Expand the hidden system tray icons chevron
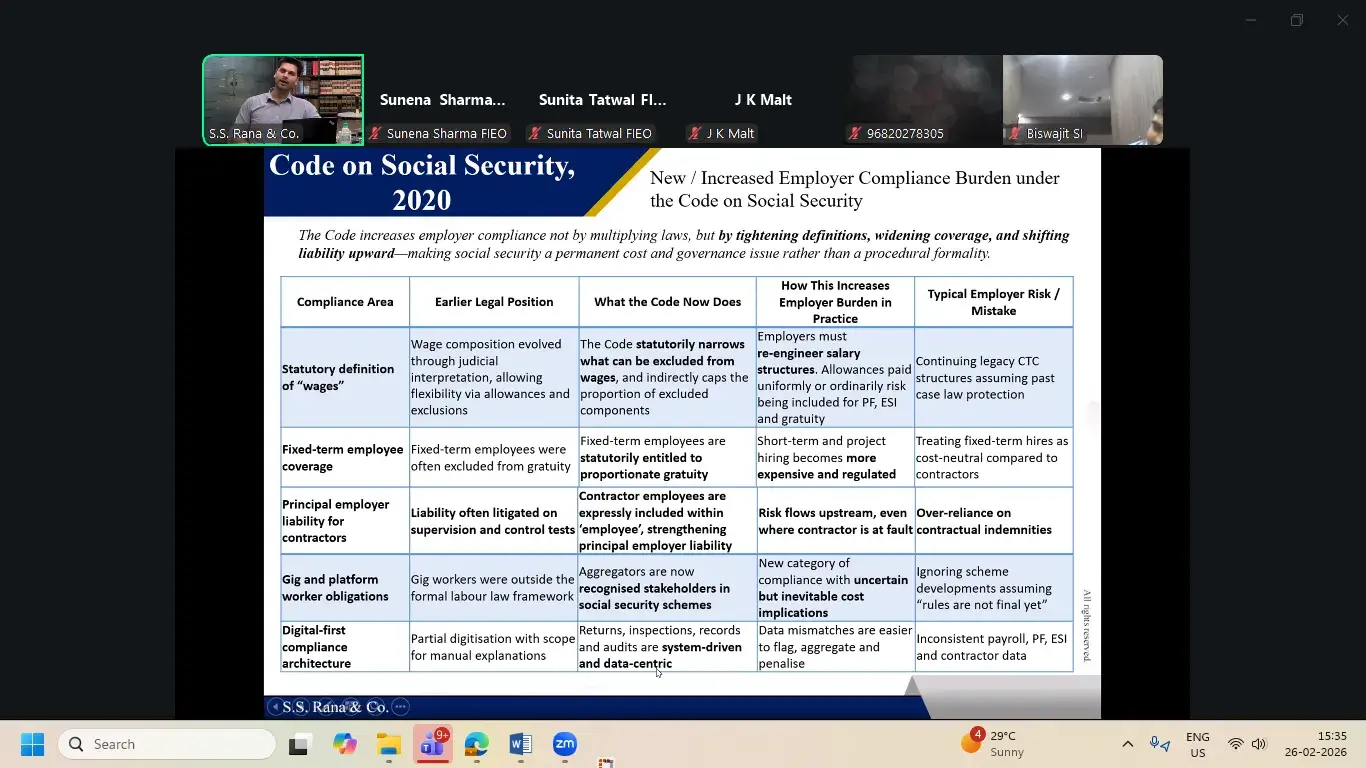1366x768 pixels. [x=1127, y=744]
